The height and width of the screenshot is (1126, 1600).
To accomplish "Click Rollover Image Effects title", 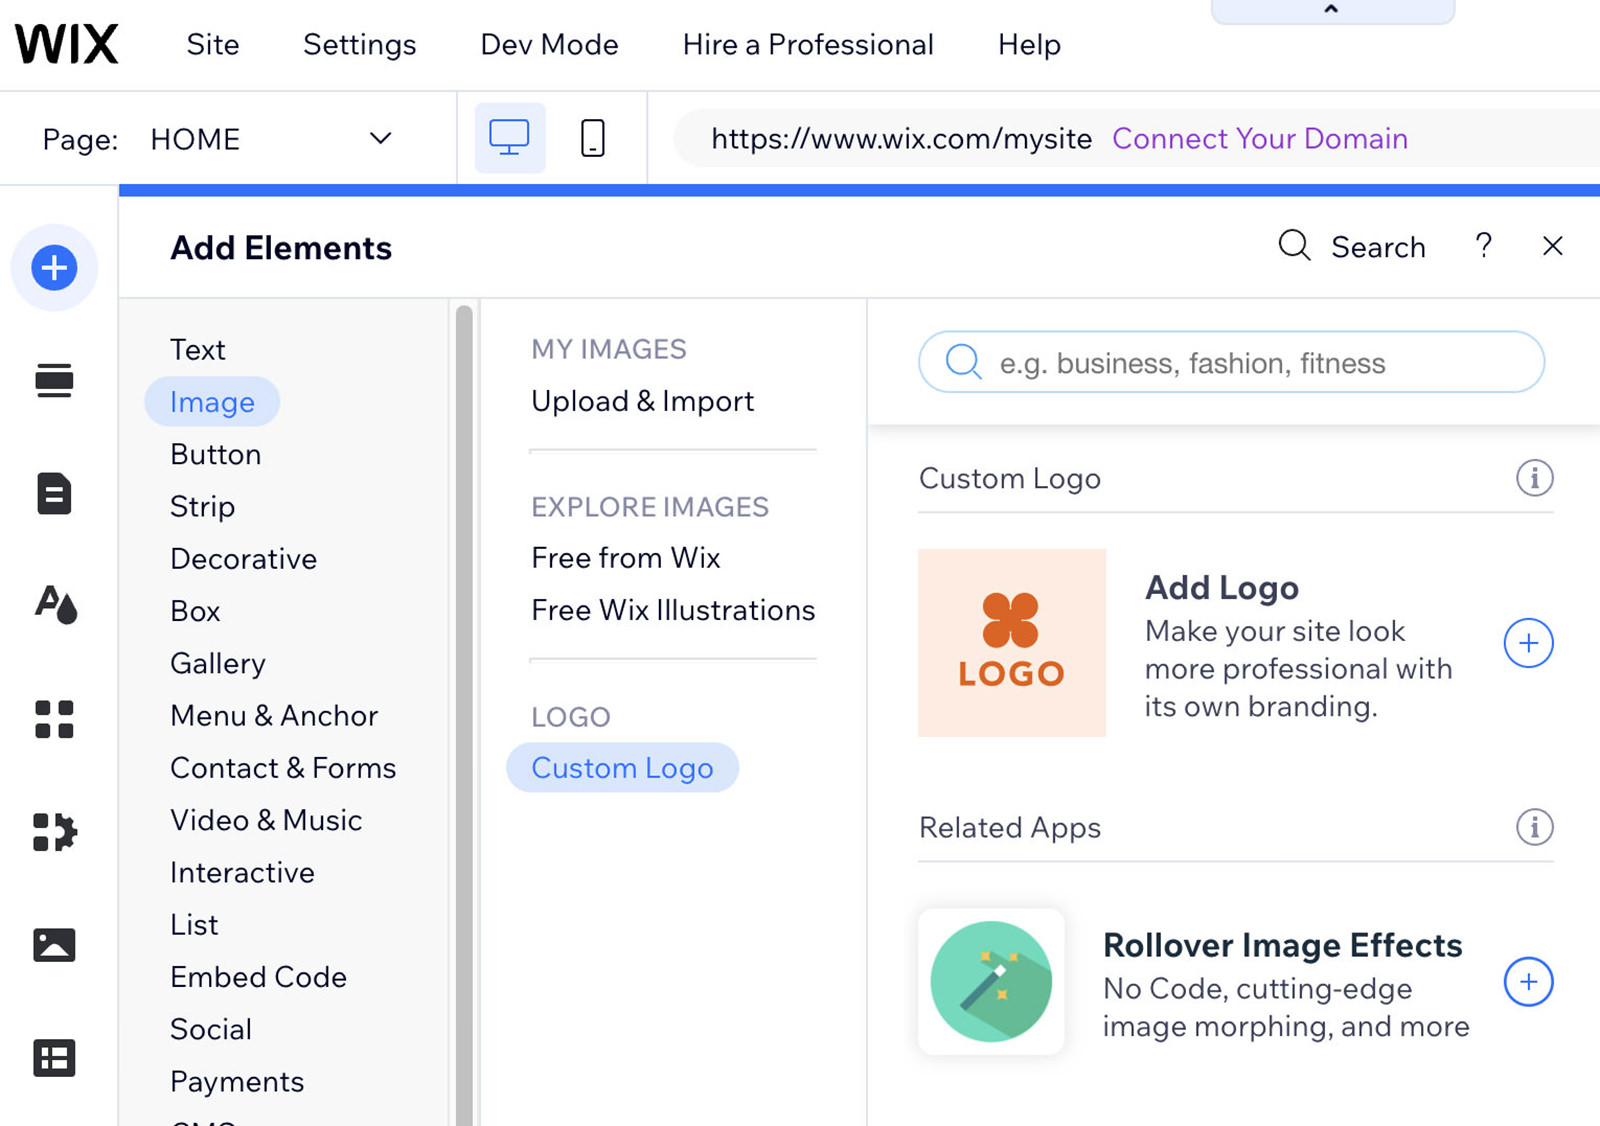I will point(1283,945).
